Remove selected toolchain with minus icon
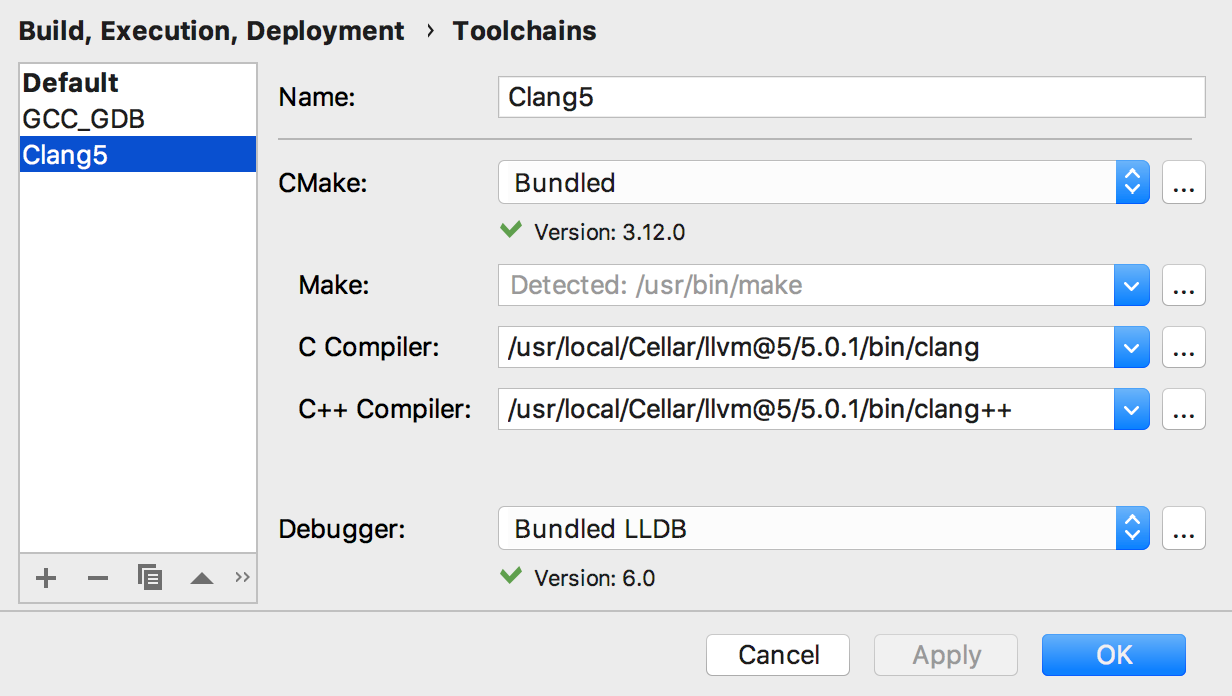 click(x=97, y=578)
